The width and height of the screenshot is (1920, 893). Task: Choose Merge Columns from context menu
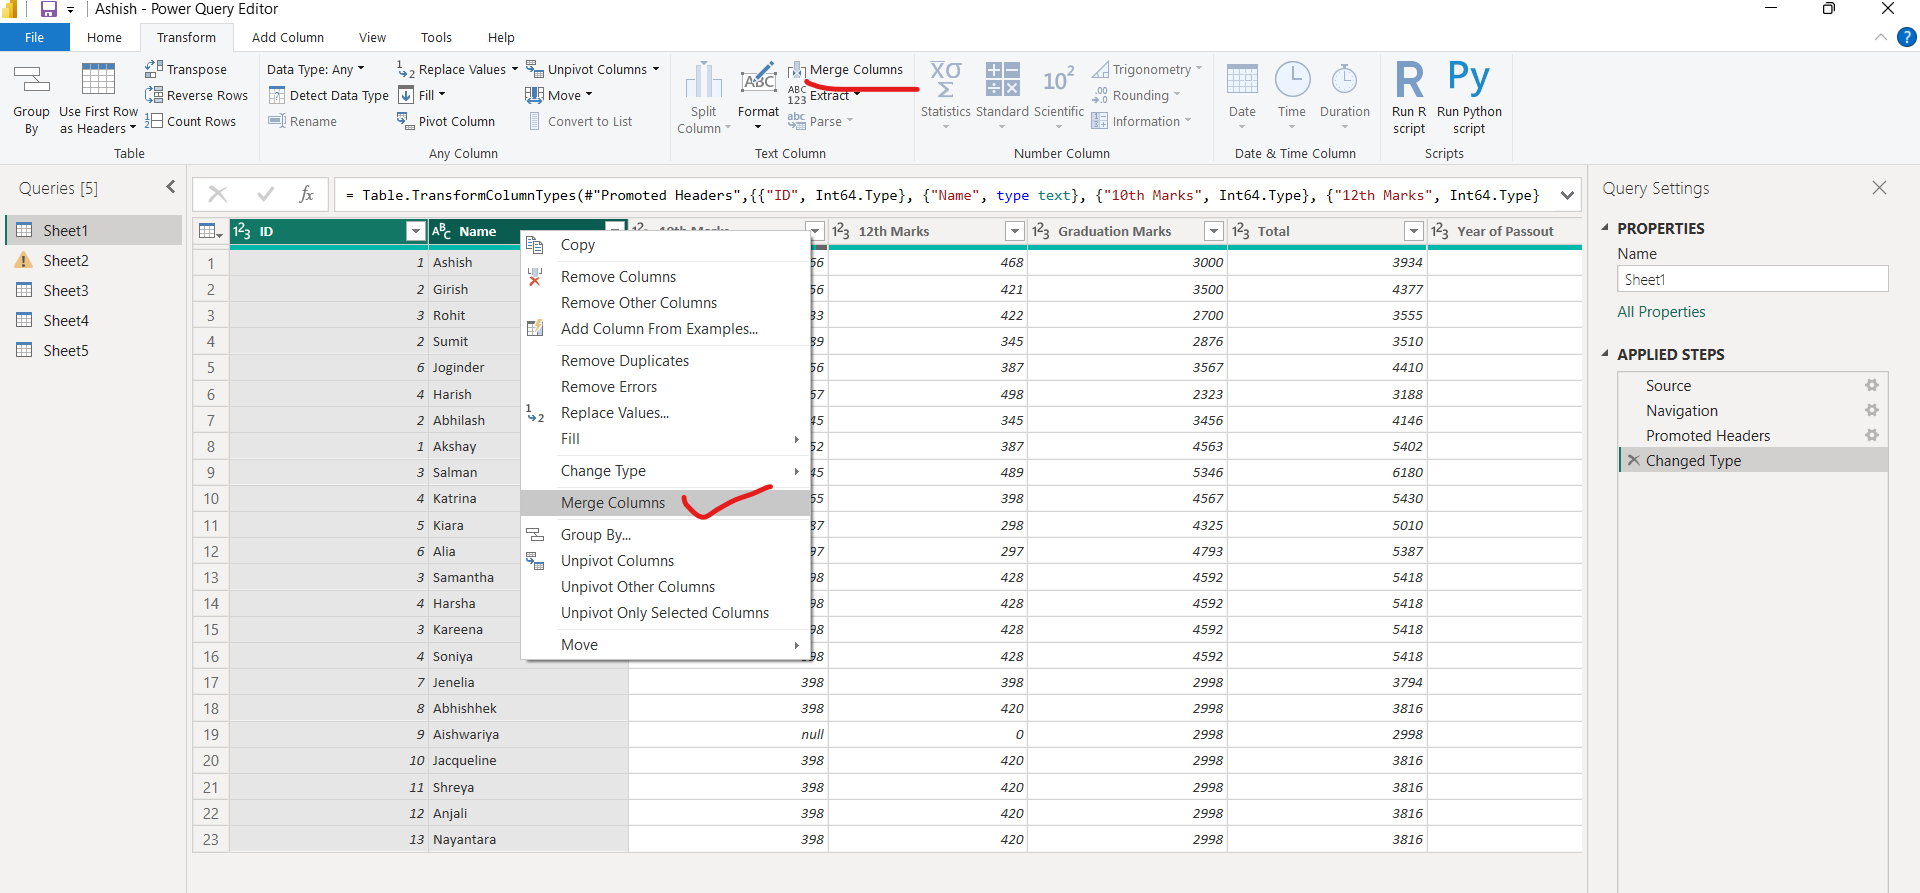tap(612, 502)
